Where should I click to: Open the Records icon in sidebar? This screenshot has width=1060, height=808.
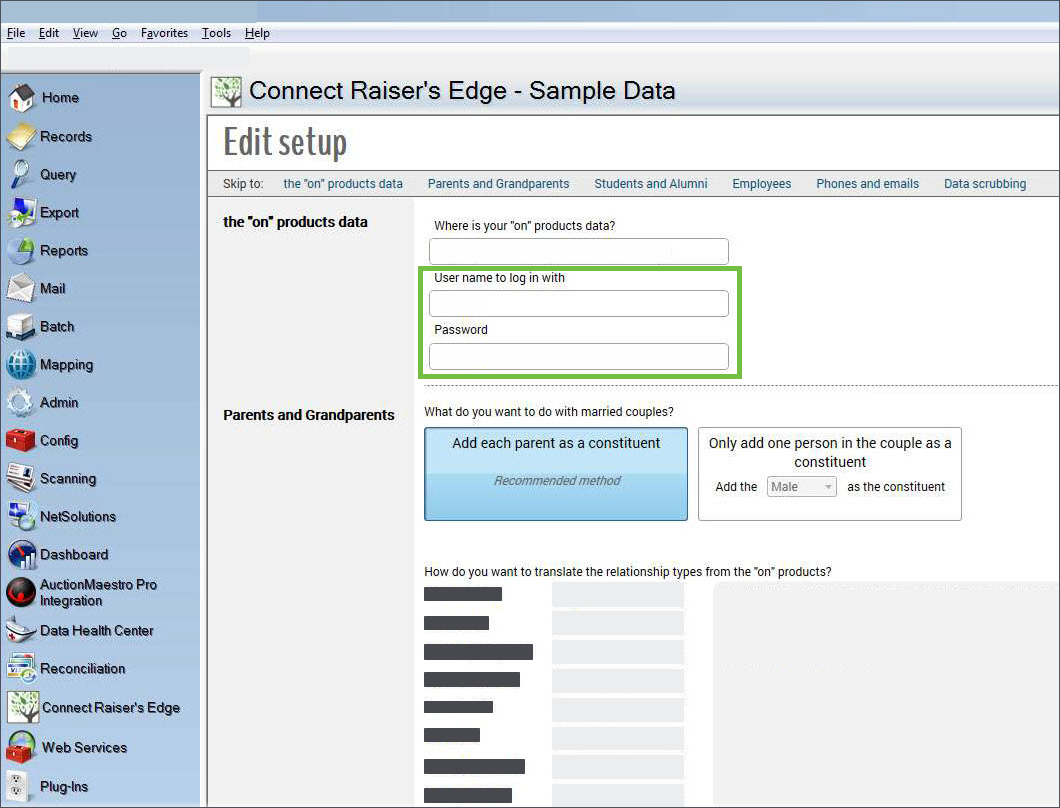pos(21,137)
